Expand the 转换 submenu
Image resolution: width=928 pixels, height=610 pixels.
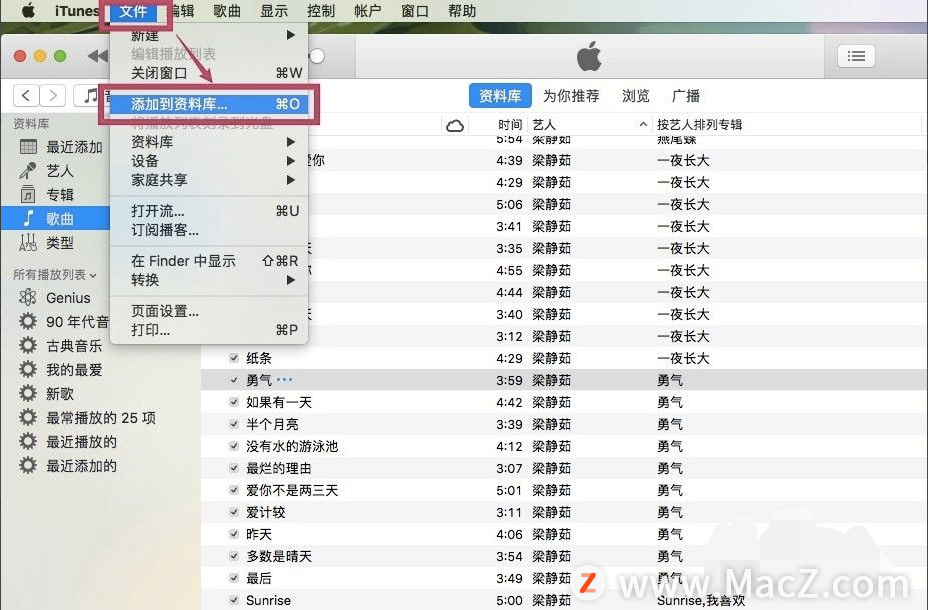point(209,280)
